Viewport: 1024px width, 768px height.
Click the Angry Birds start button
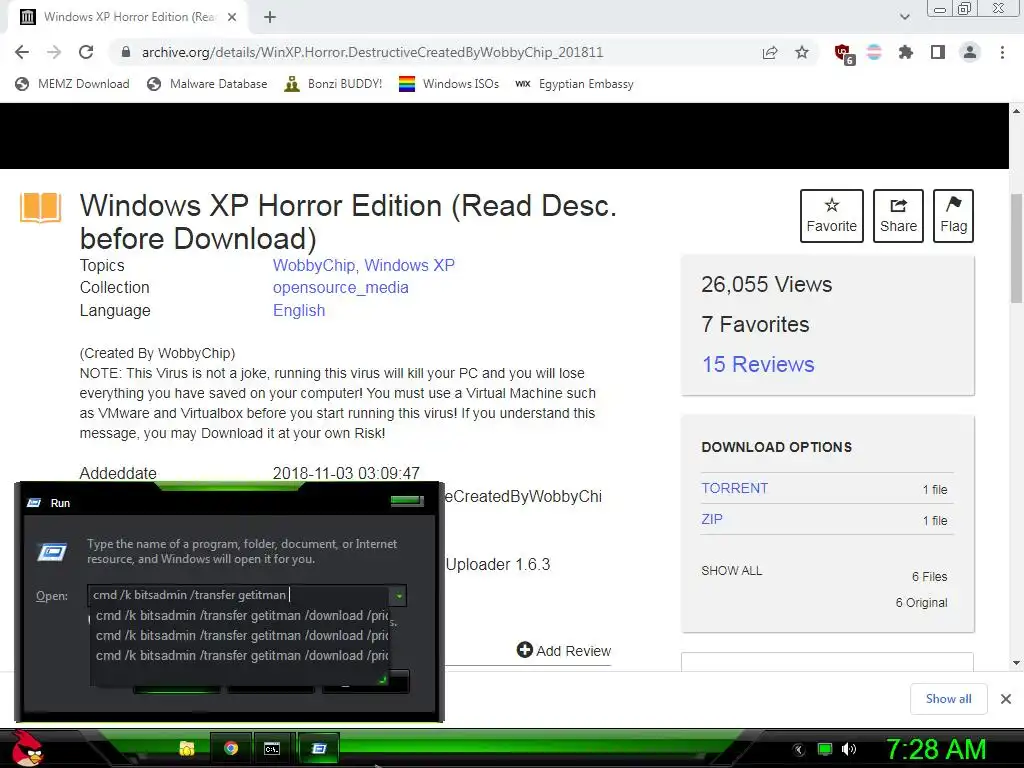point(27,748)
